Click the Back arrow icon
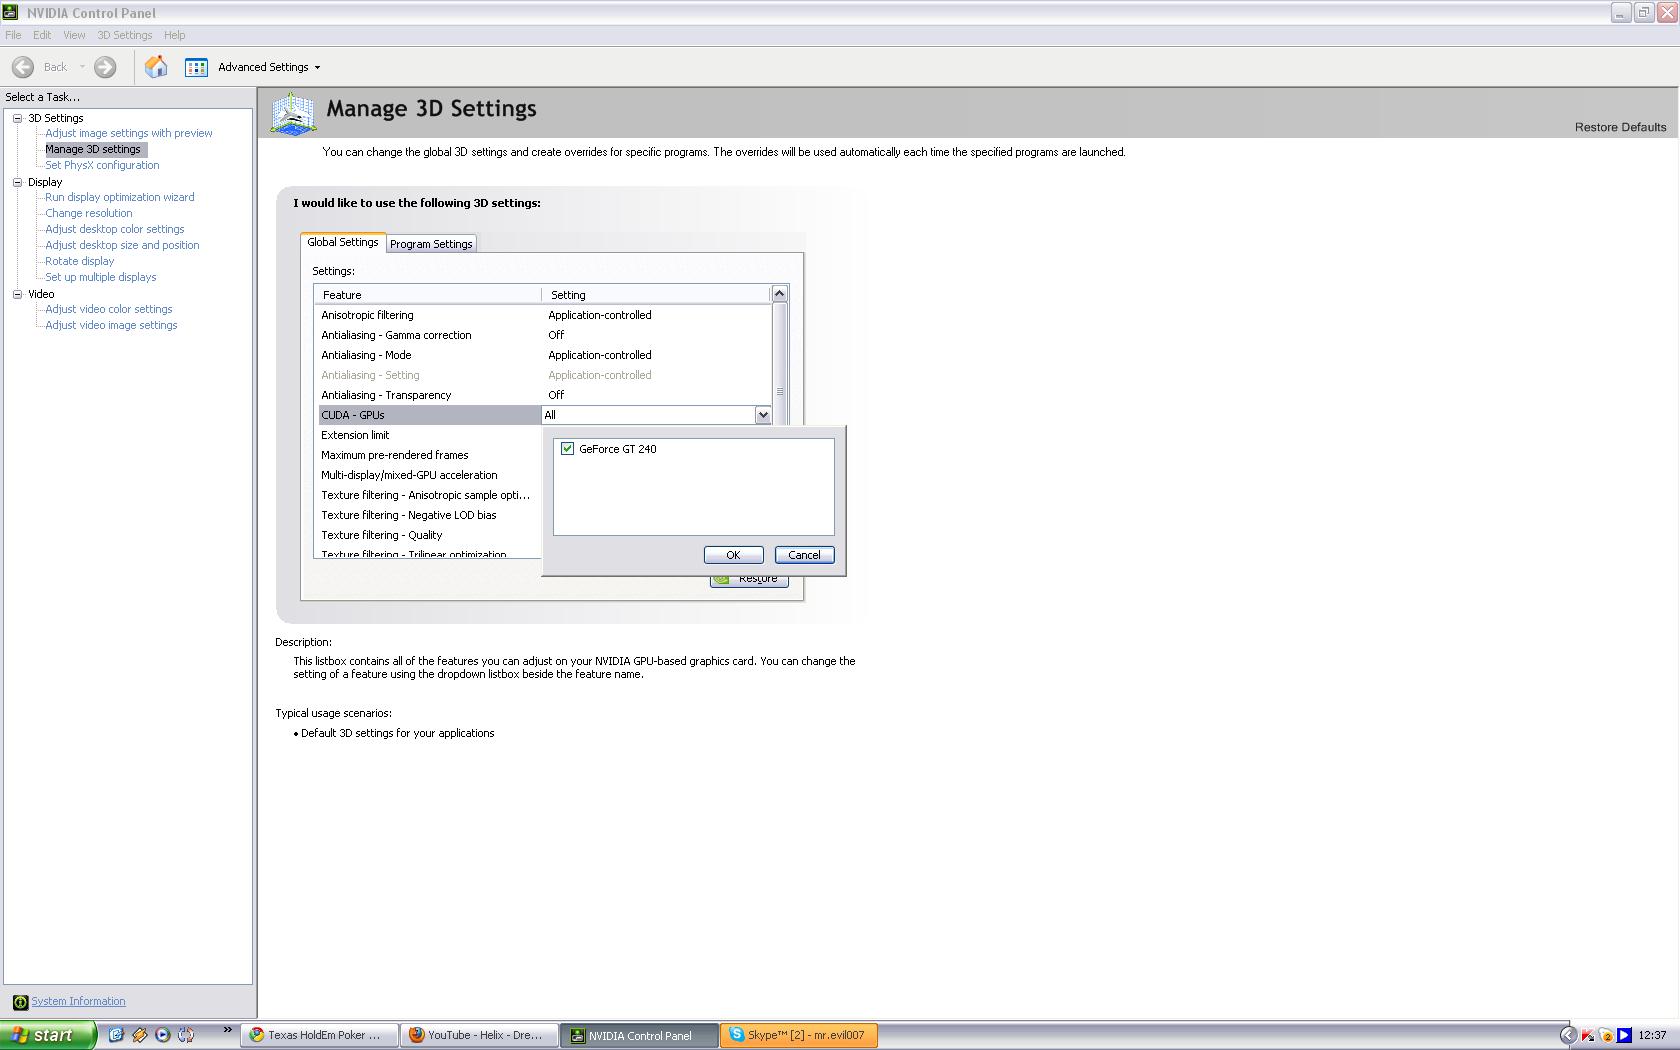This screenshot has width=1680, height=1050. (x=23, y=67)
